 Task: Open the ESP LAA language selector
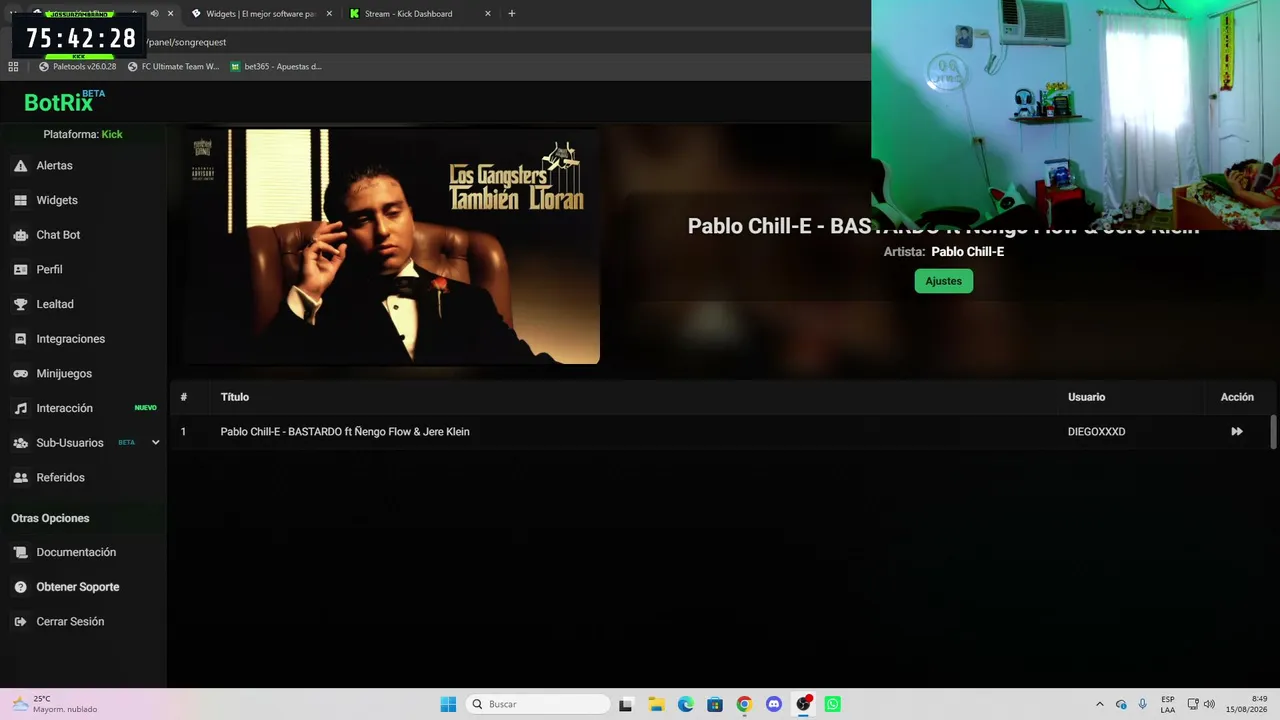coord(1168,704)
